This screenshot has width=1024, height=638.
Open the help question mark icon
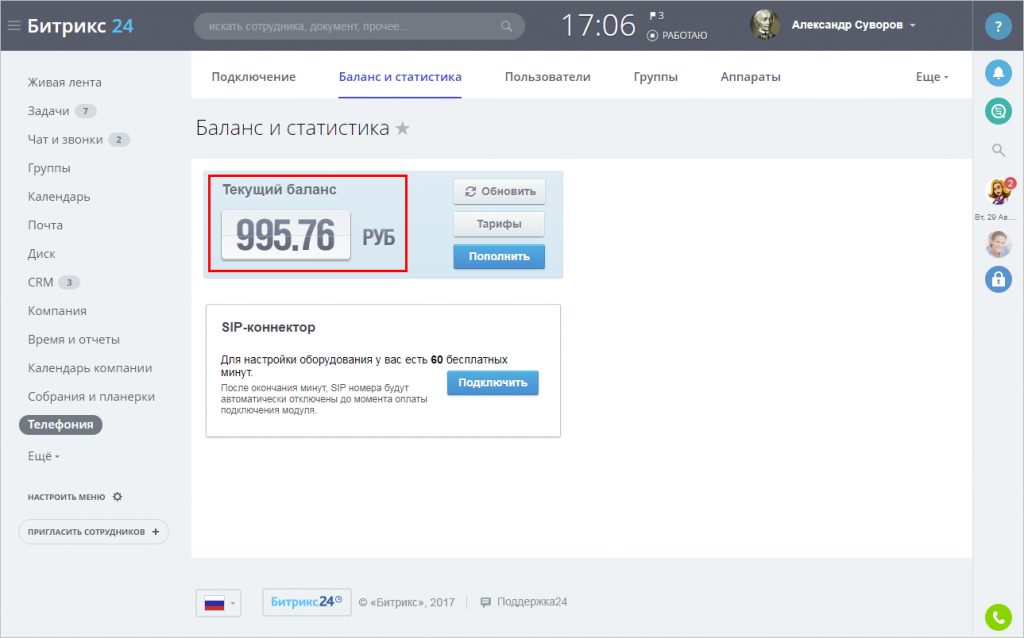point(998,26)
